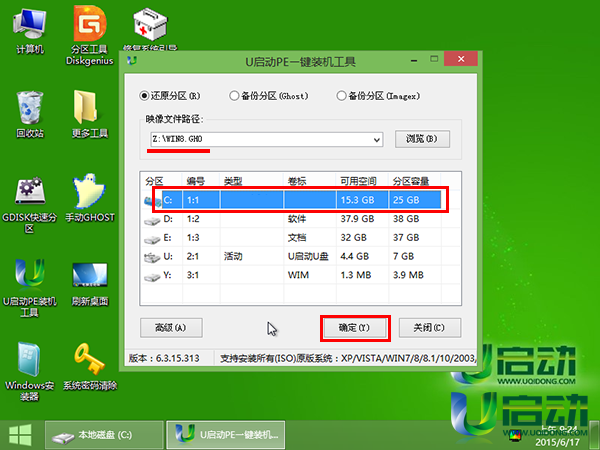Launch 分区工具 Diskgenius icon
The width and height of the screenshot is (600, 450).
tap(90, 36)
